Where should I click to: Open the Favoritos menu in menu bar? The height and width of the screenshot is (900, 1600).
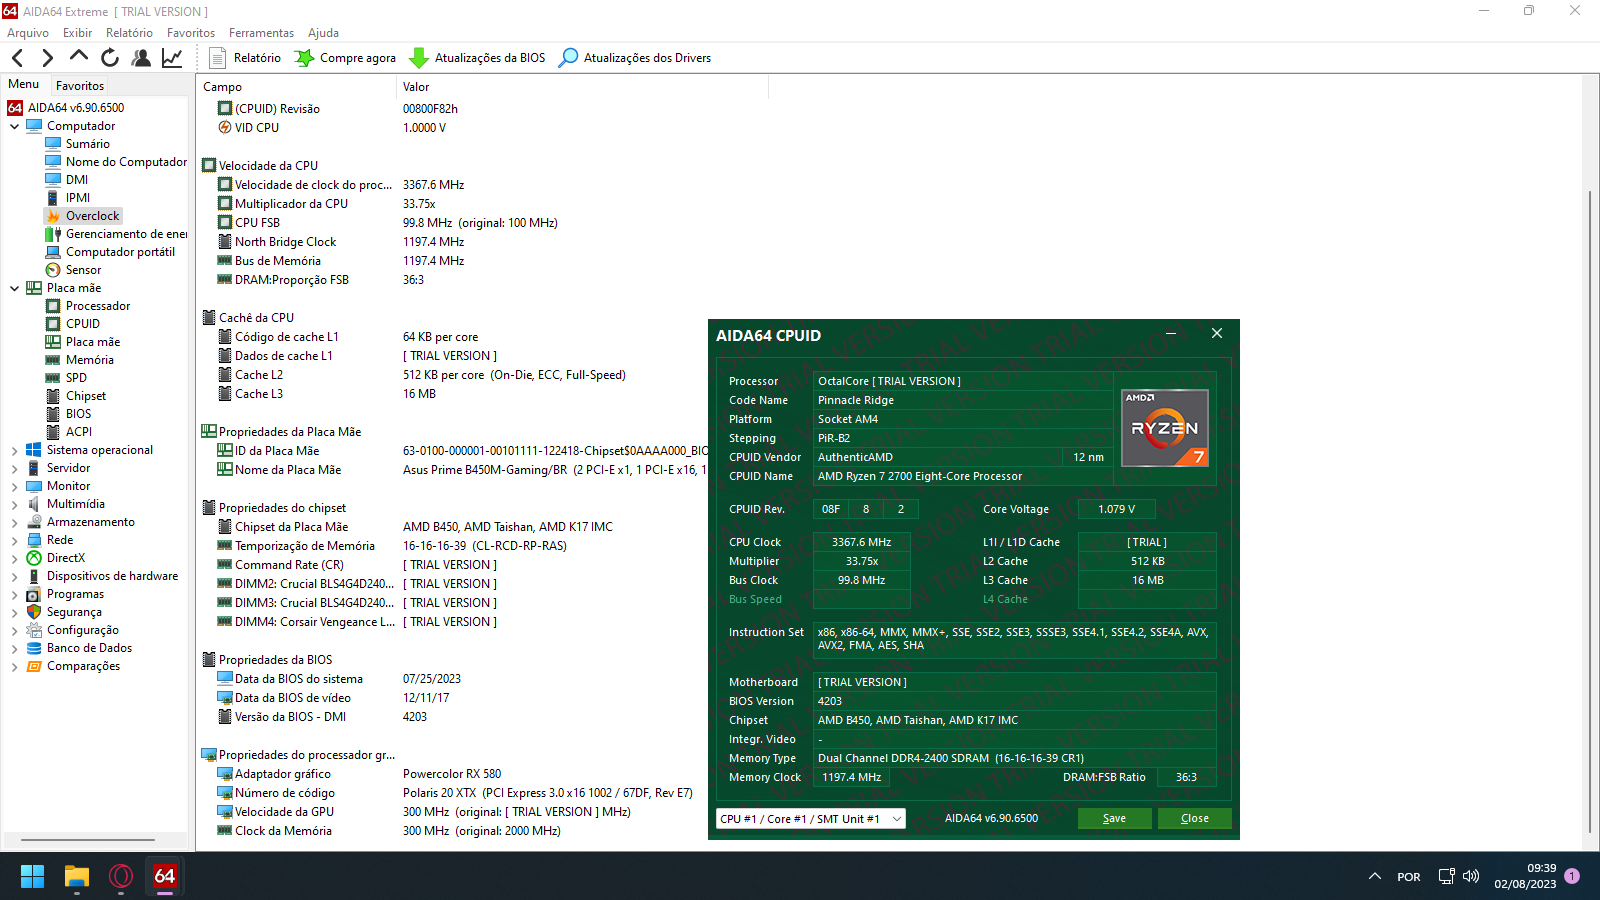coord(191,33)
